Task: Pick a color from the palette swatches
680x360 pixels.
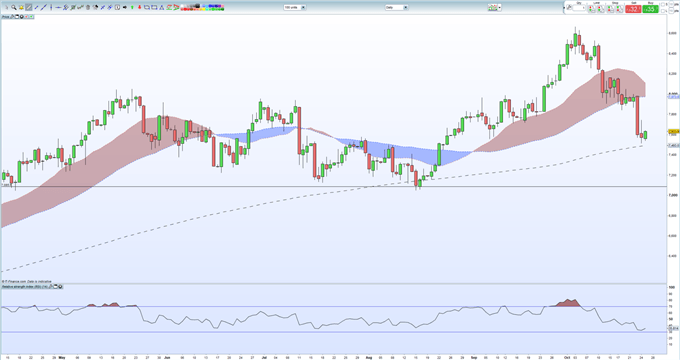Action: pyautogui.click(x=203, y=7)
